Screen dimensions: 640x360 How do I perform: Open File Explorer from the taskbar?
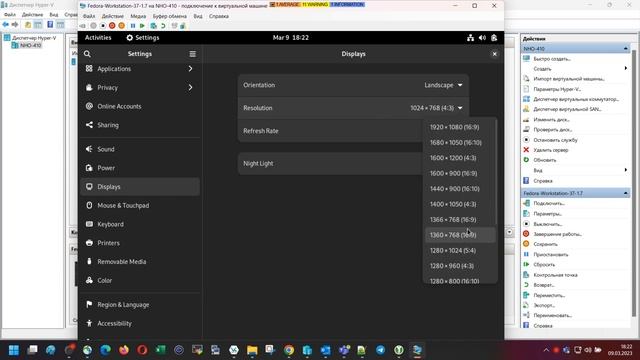click(x=252, y=350)
